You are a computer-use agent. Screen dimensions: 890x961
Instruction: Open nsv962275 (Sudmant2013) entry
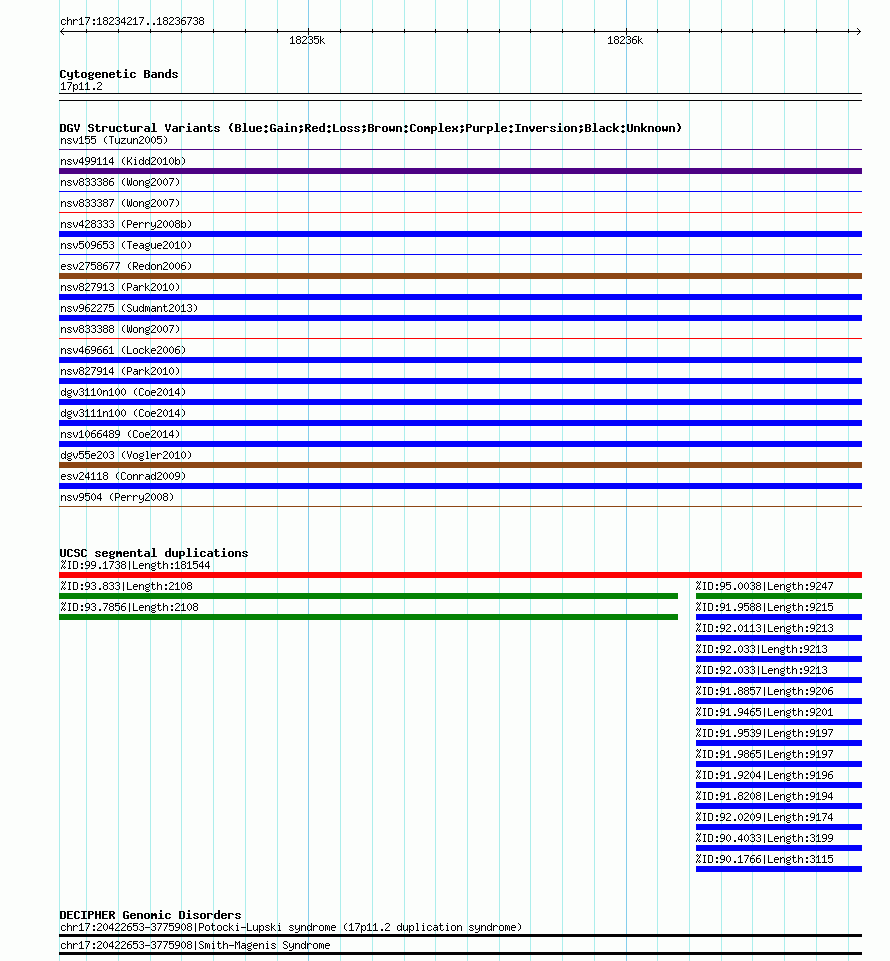pos(129,308)
